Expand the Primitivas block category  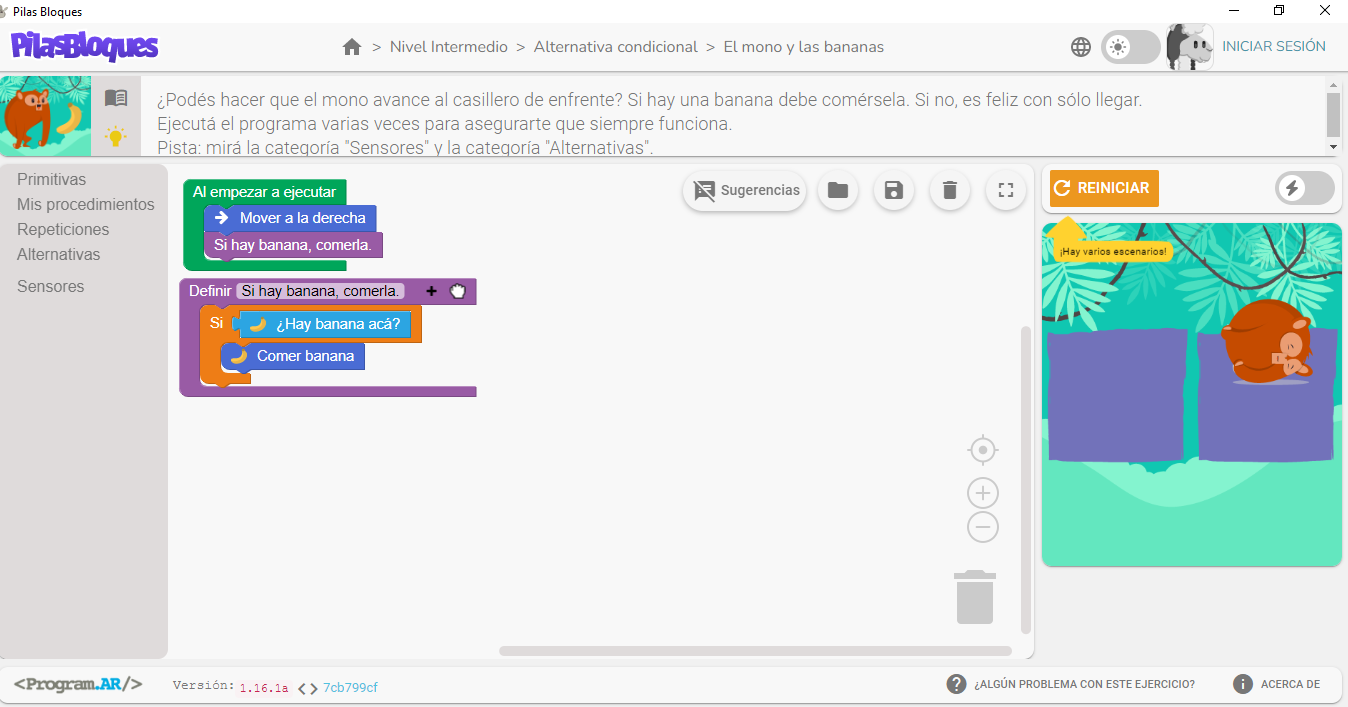coord(52,180)
